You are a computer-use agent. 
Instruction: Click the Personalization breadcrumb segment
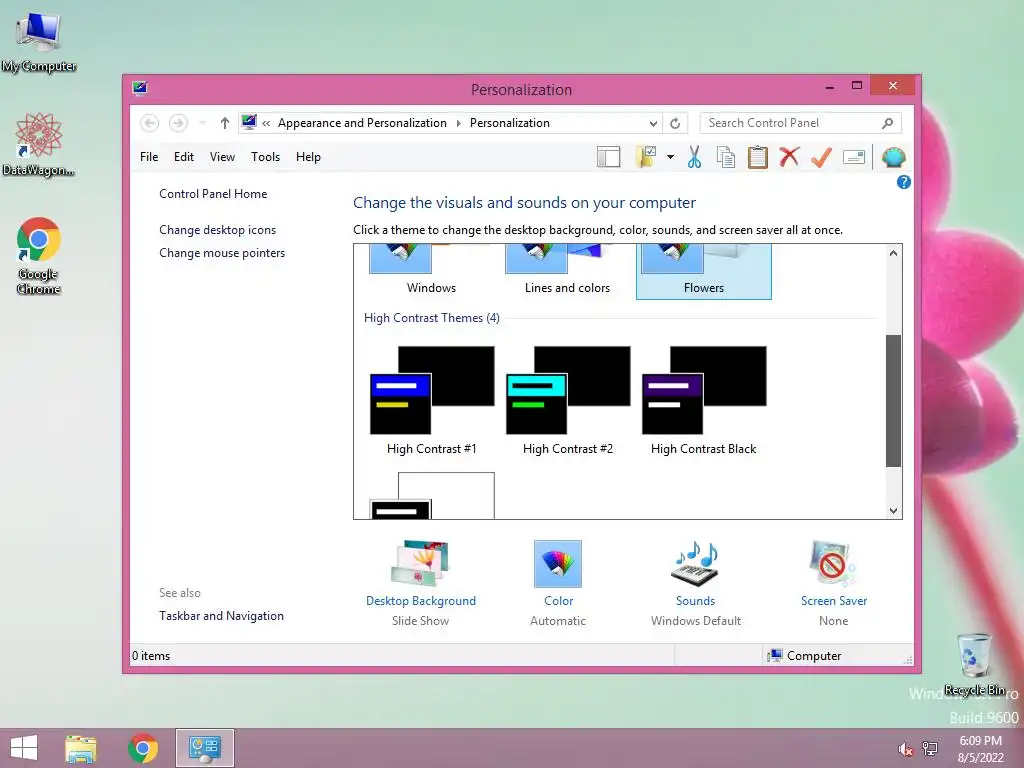(509, 123)
